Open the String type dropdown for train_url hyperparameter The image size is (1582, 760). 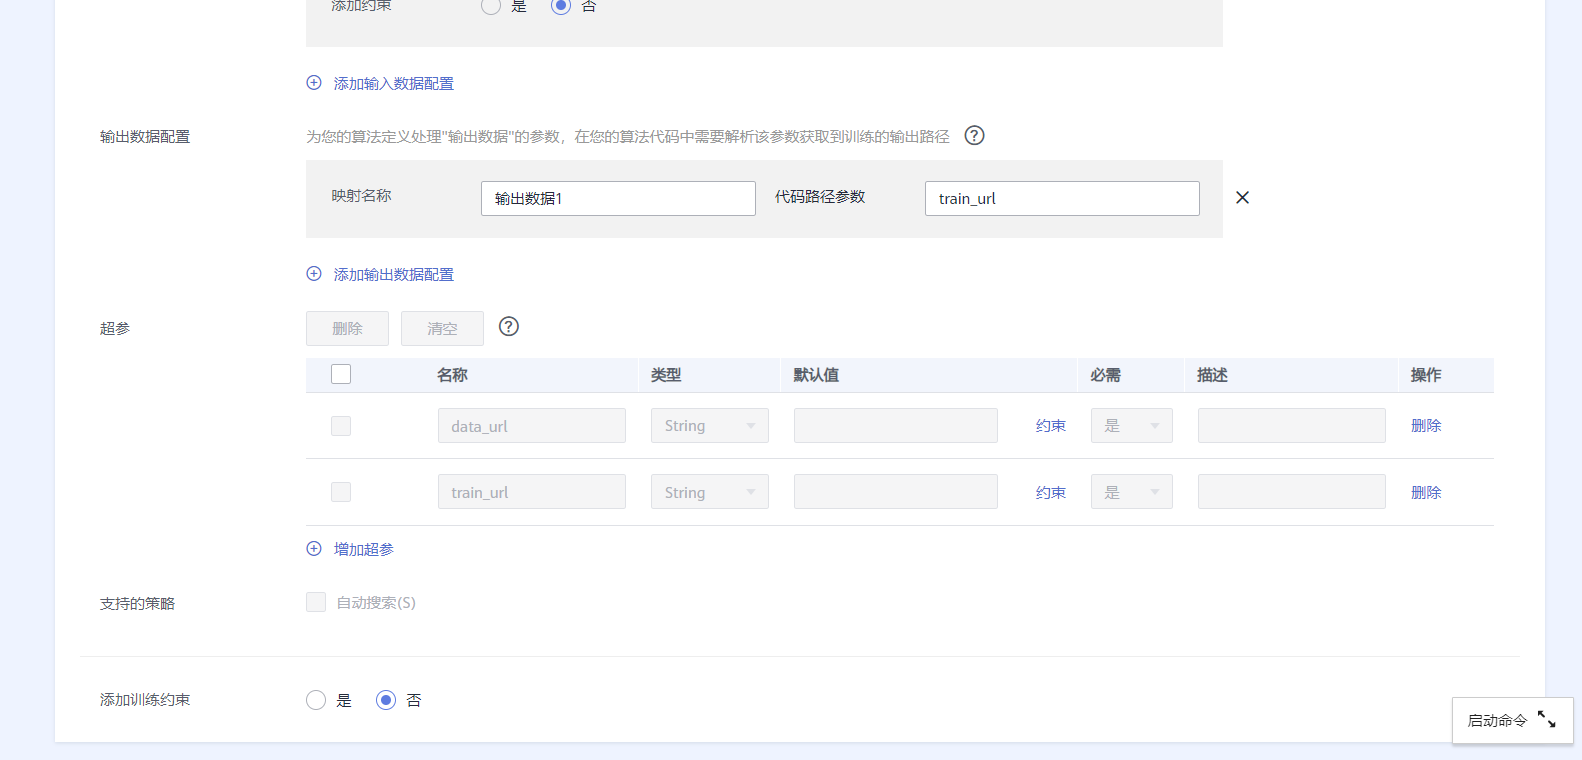pyautogui.click(x=710, y=492)
